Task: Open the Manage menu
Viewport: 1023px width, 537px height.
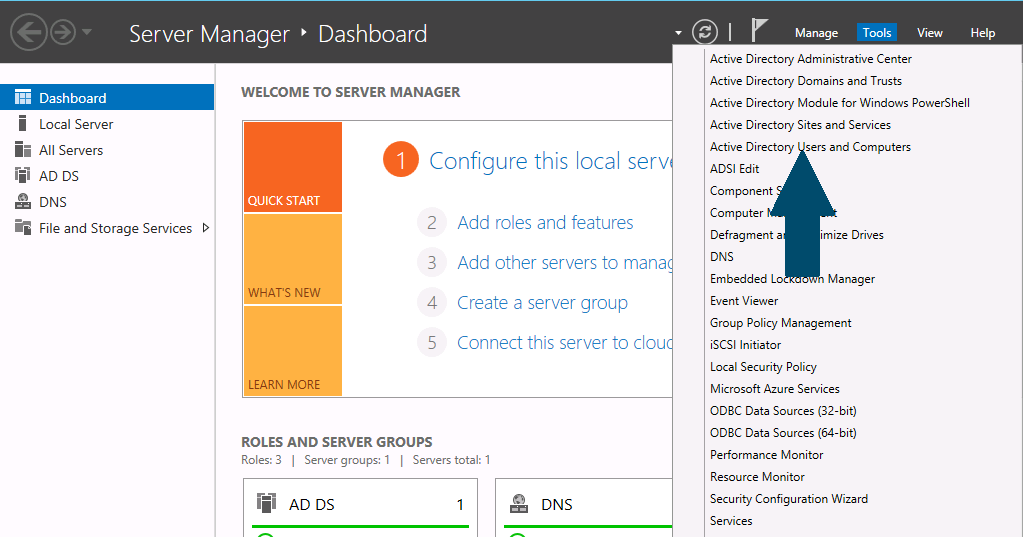Action: (x=816, y=33)
